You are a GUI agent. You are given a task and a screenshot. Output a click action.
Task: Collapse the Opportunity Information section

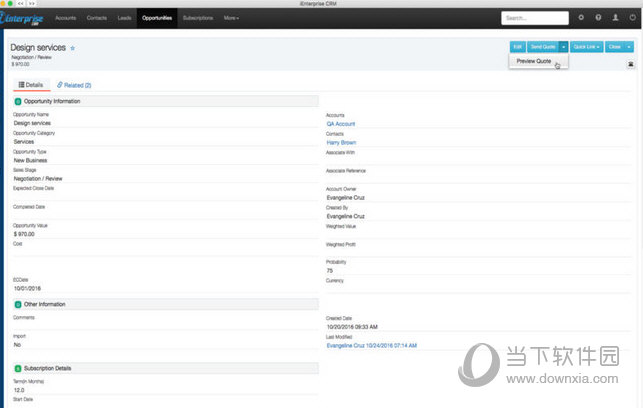pyautogui.click(x=18, y=101)
